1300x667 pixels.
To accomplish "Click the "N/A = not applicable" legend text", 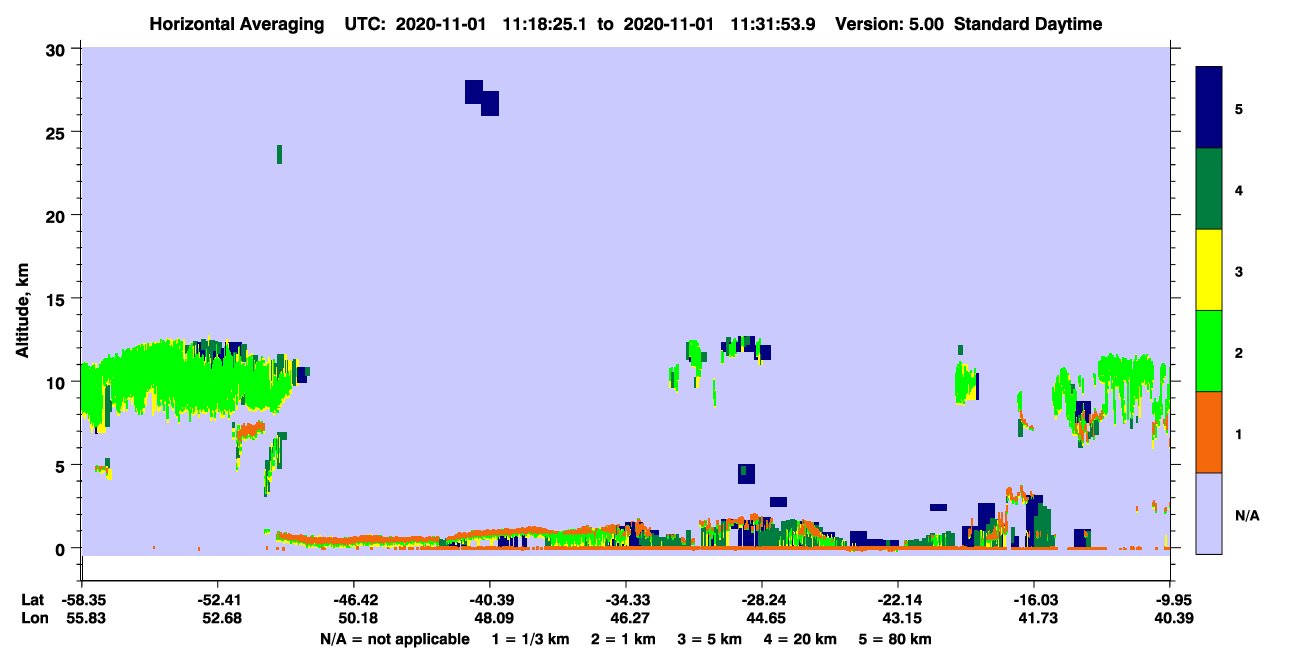I will coord(395,639).
